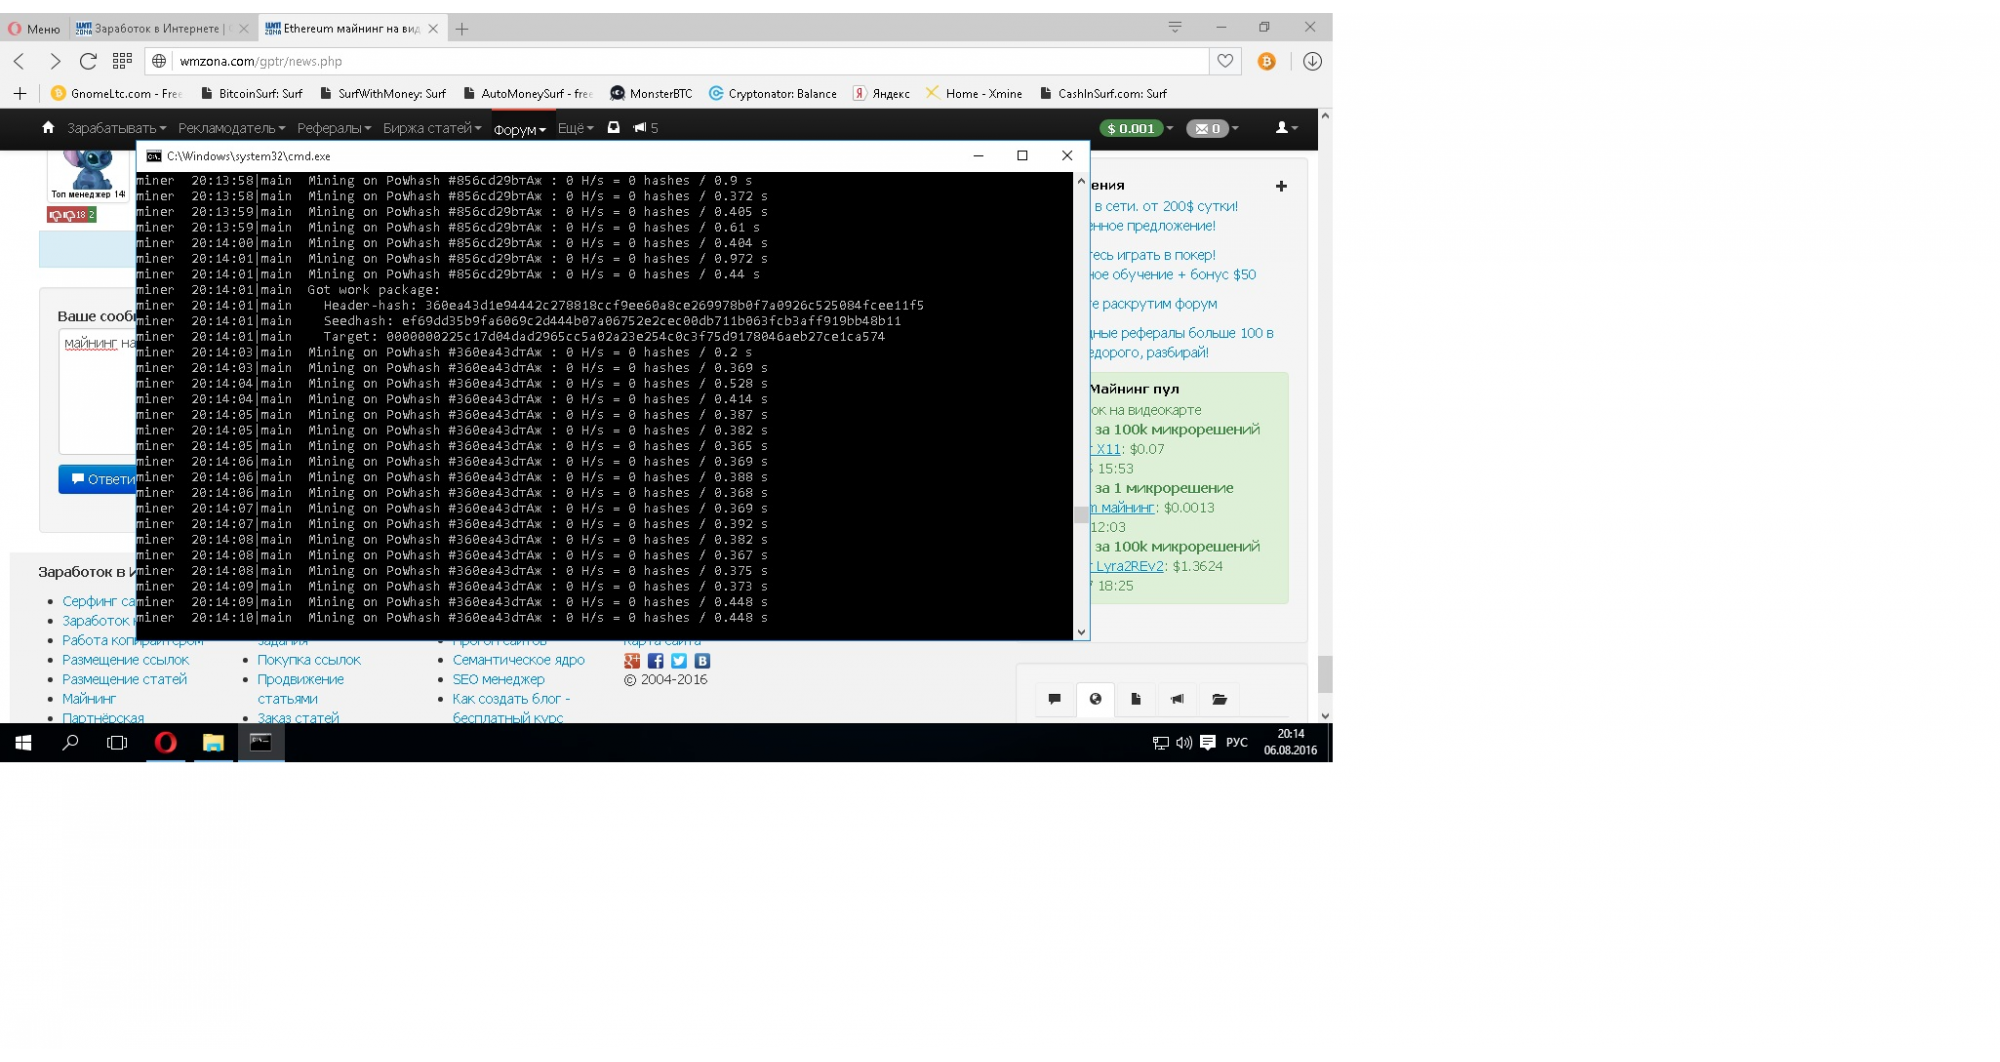The width and height of the screenshot is (2000, 1062).
Task: Click the site home icon in navbar
Action: point(48,128)
